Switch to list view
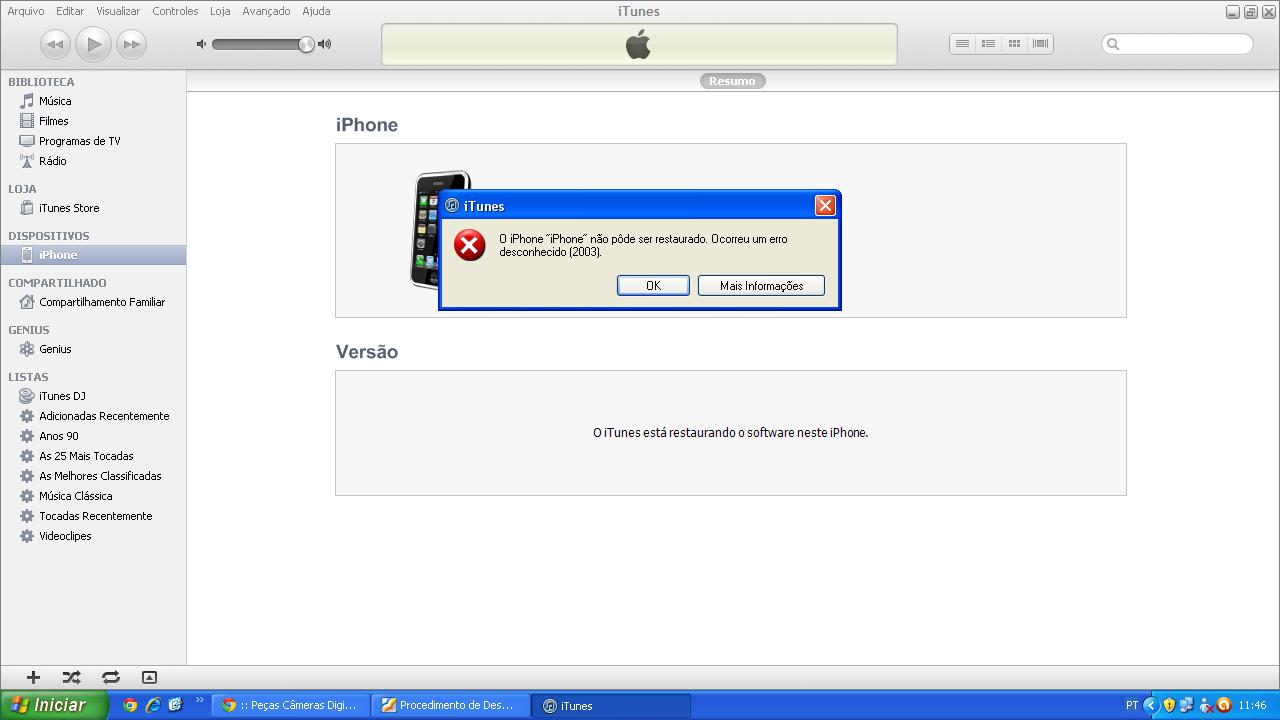This screenshot has width=1280, height=720. [x=962, y=44]
